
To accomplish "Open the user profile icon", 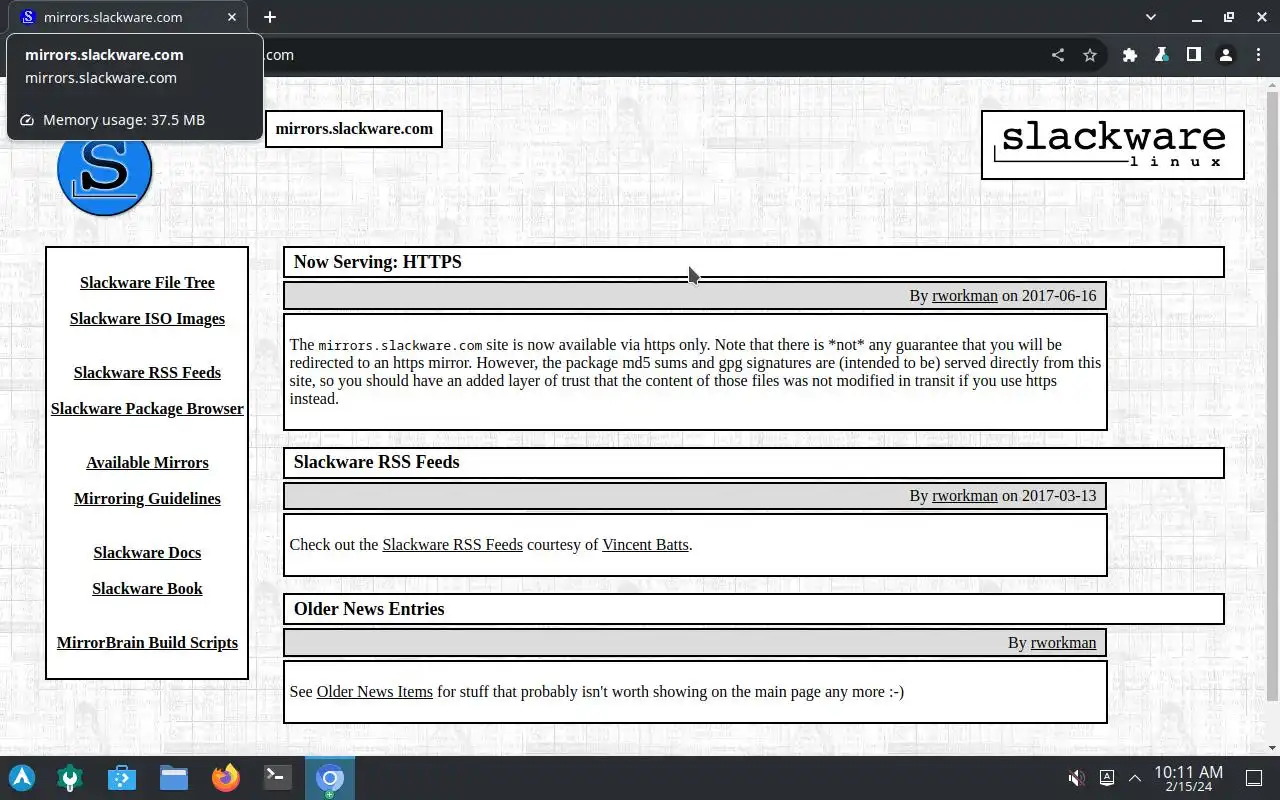I will (x=1225, y=55).
